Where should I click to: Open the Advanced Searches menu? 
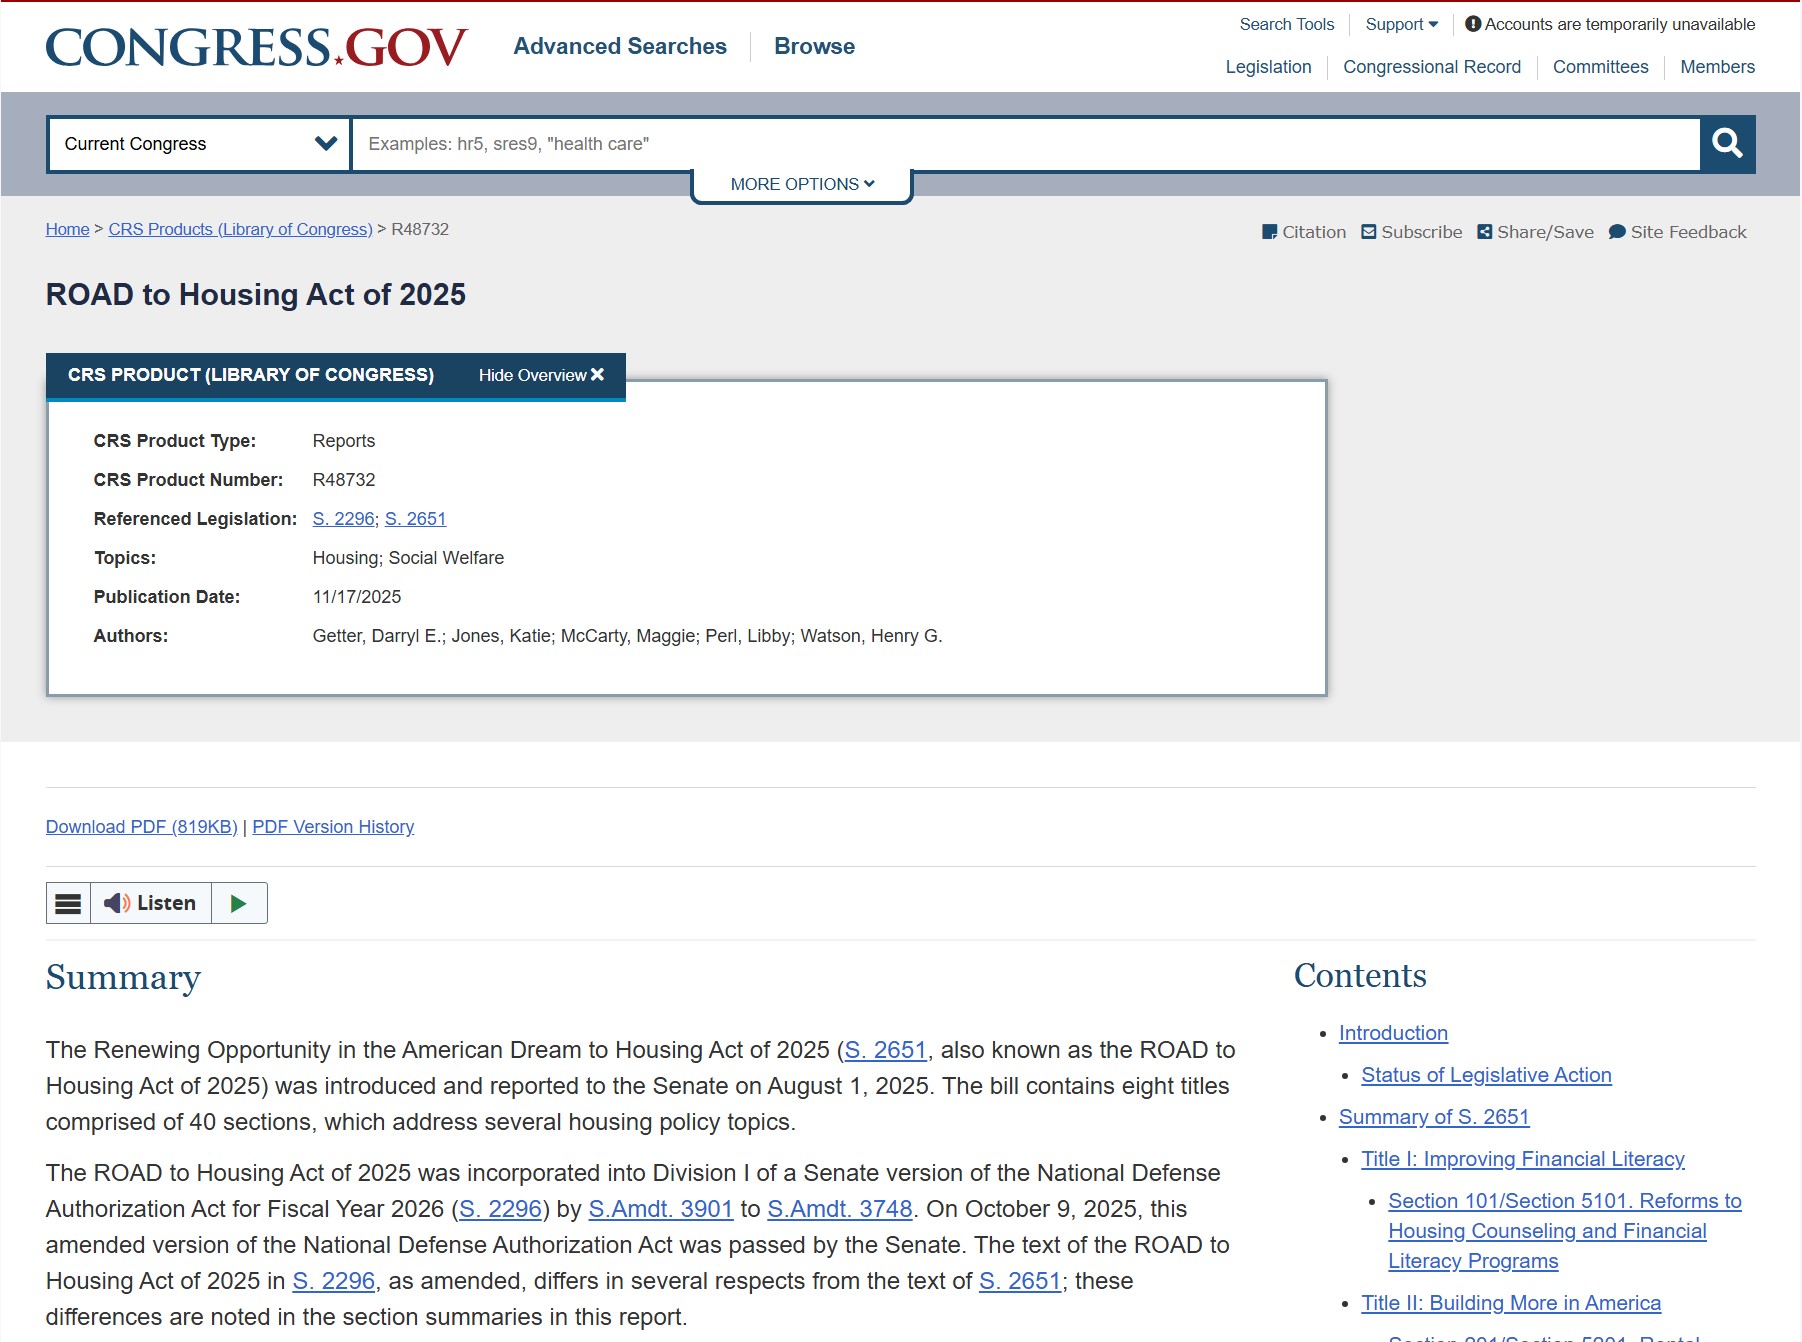tap(620, 46)
